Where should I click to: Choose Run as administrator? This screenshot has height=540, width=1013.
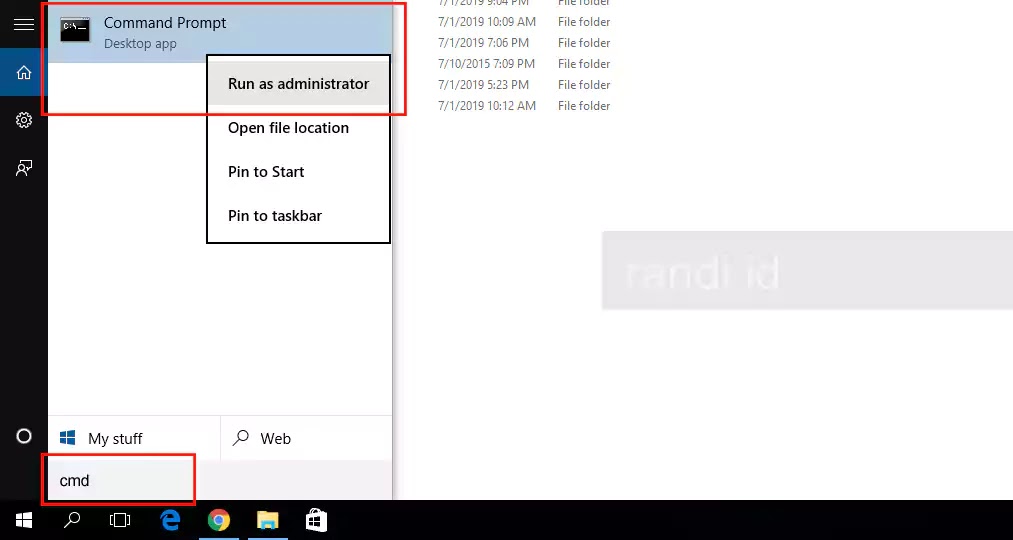(298, 84)
